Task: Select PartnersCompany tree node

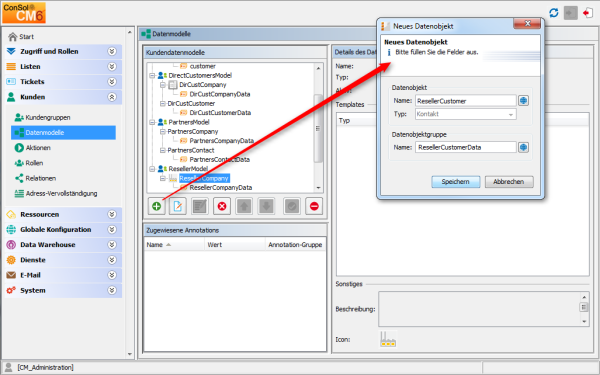Action: (x=192, y=132)
